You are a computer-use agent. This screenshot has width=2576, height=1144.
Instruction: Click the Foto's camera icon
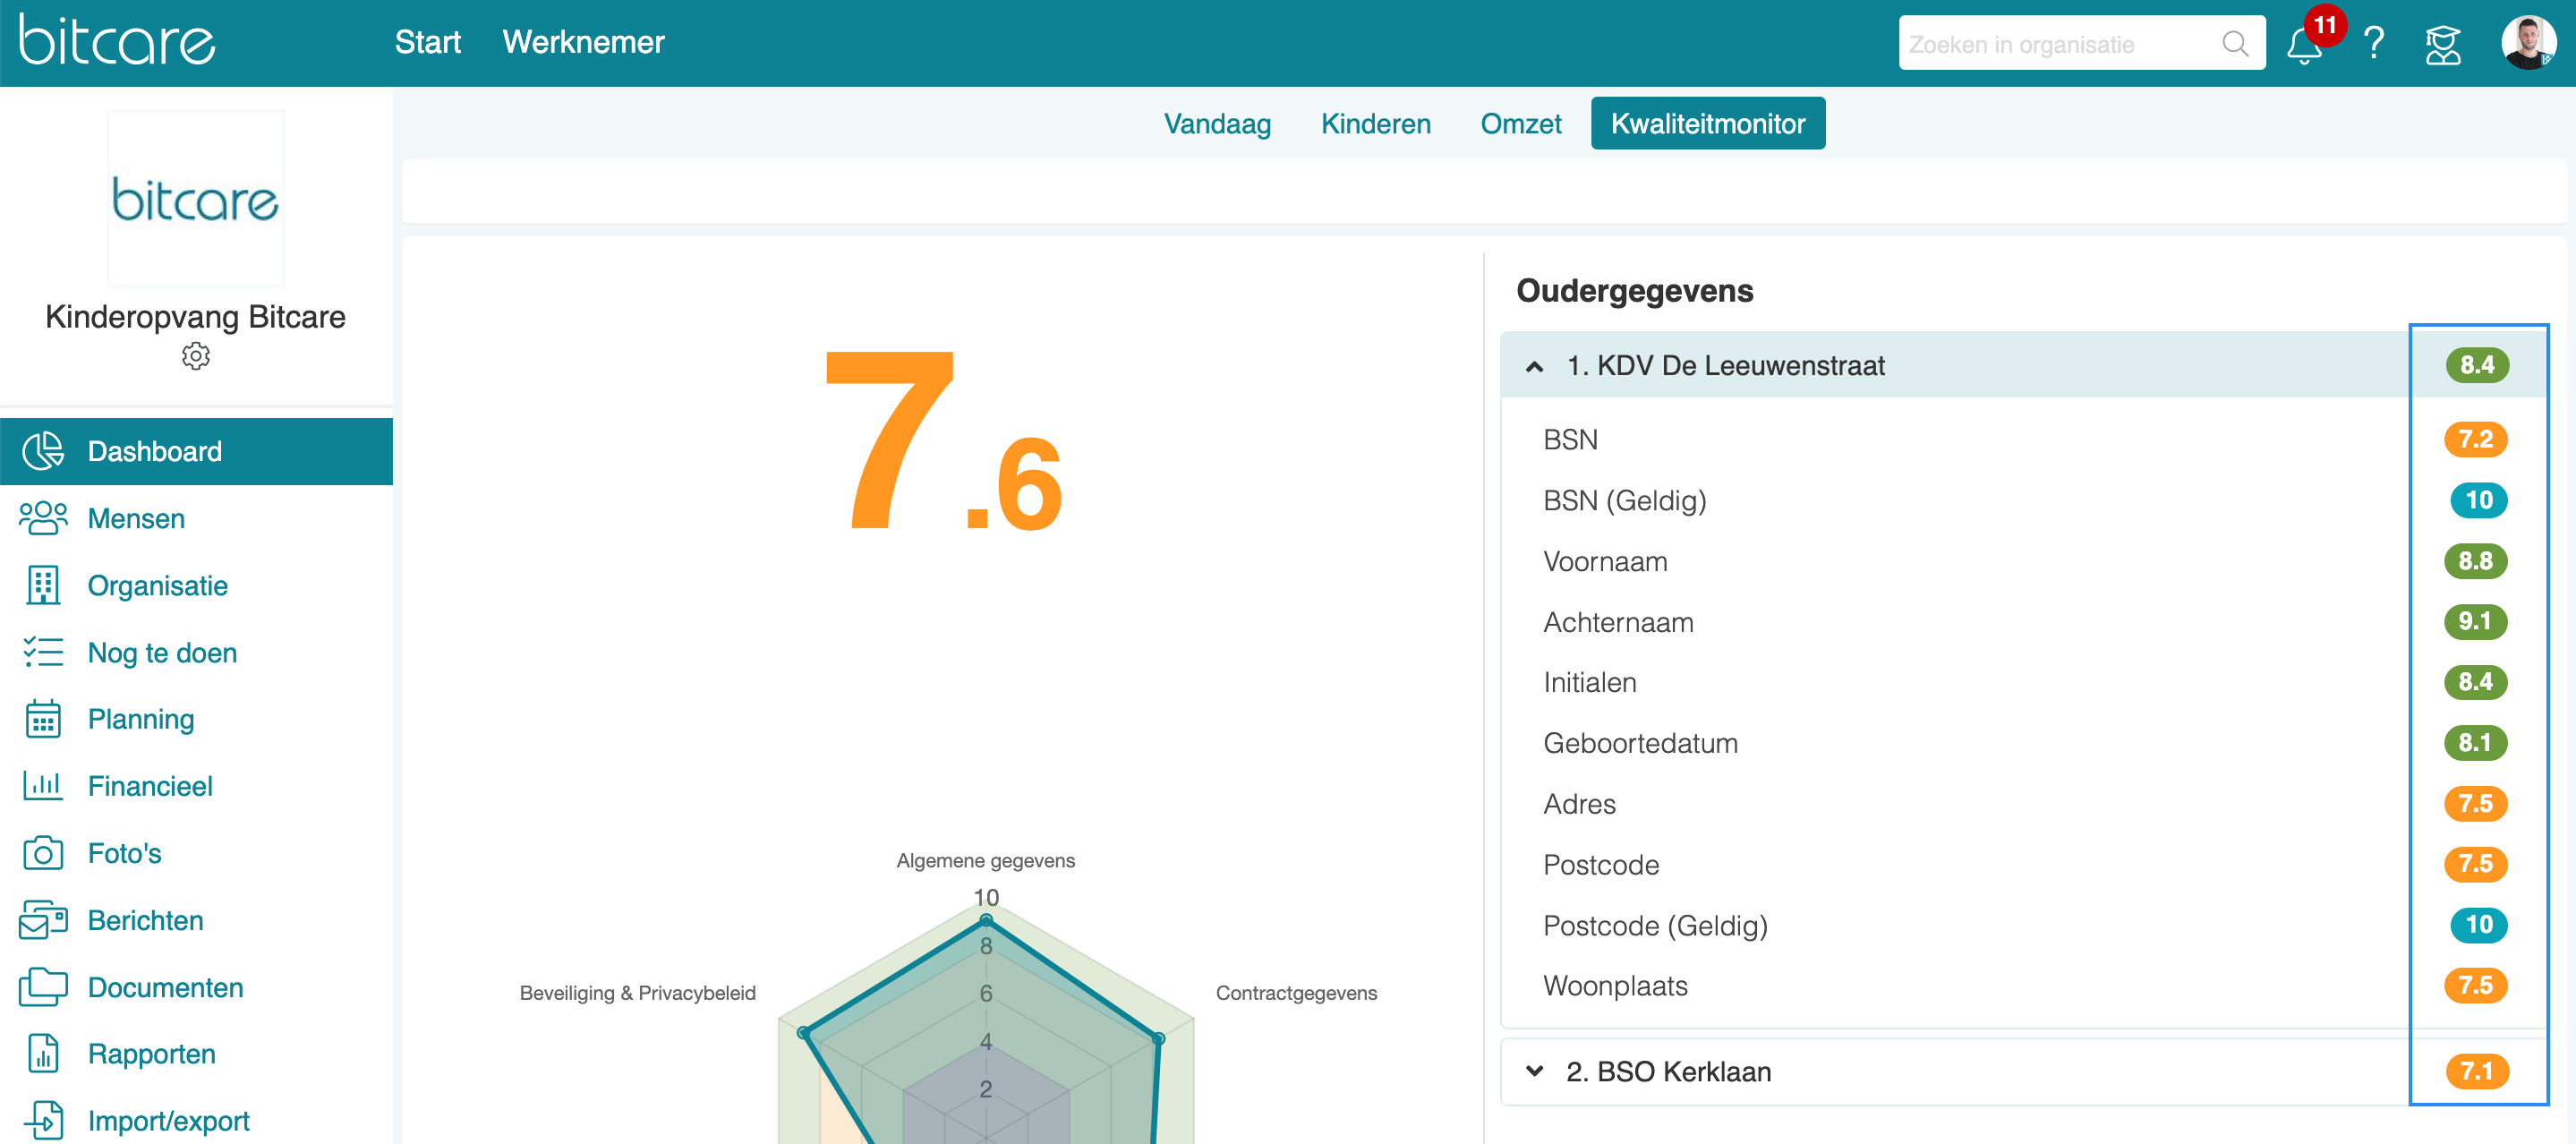coord(43,853)
